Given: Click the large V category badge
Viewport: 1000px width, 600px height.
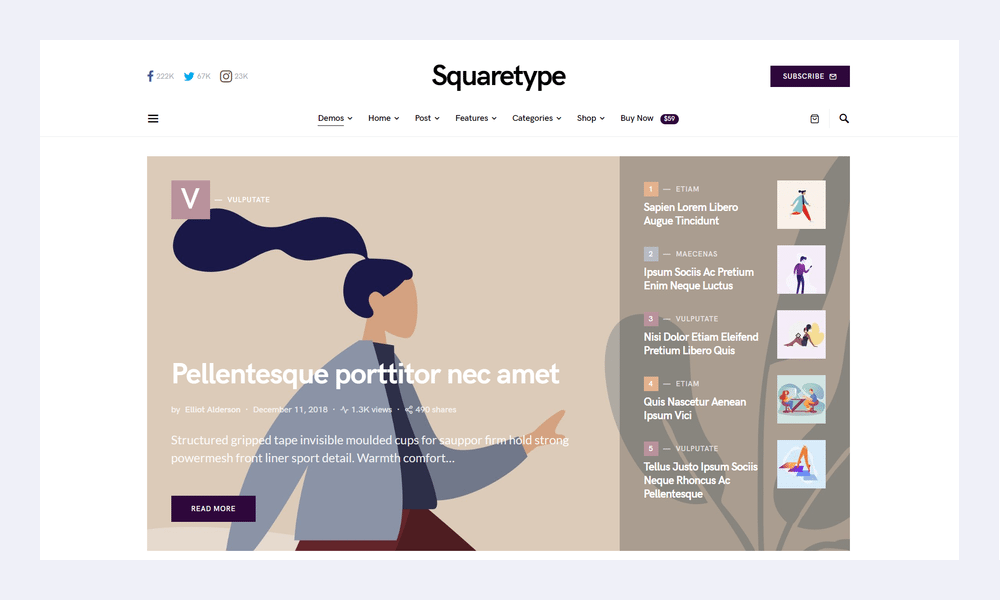Looking at the screenshot, I should [191, 200].
